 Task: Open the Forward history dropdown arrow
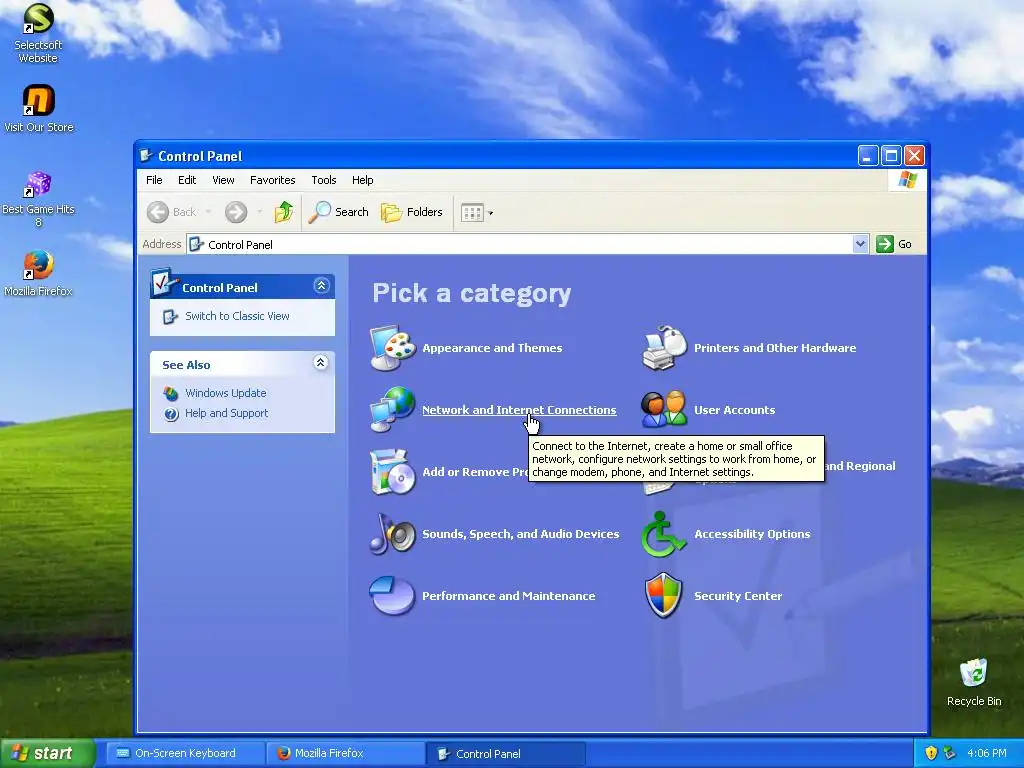click(259, 212)
